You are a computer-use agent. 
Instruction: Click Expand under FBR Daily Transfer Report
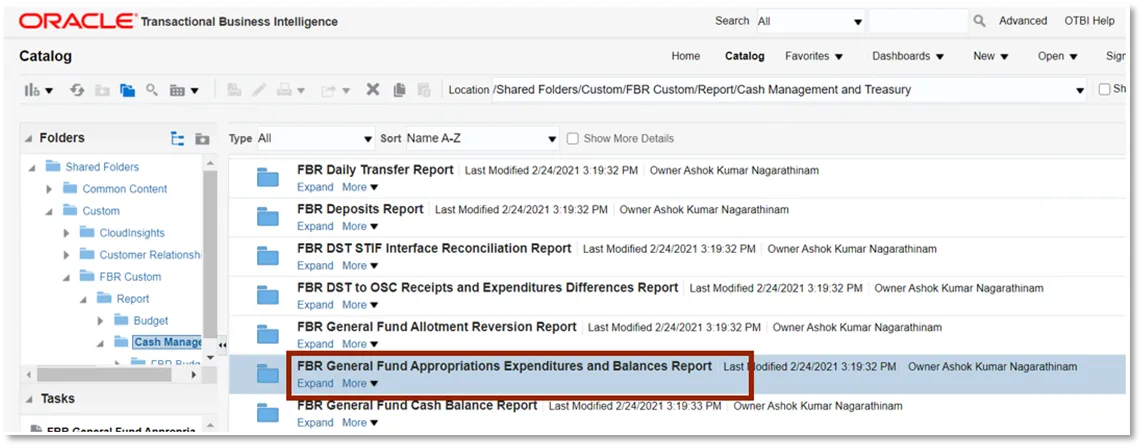pos(315,187)
